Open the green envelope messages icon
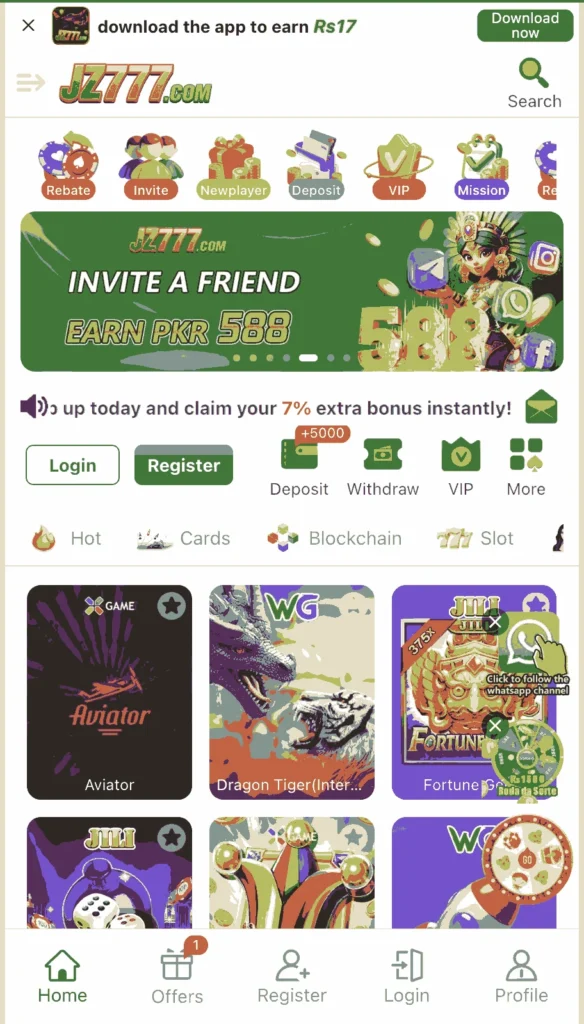 (542, 407)
